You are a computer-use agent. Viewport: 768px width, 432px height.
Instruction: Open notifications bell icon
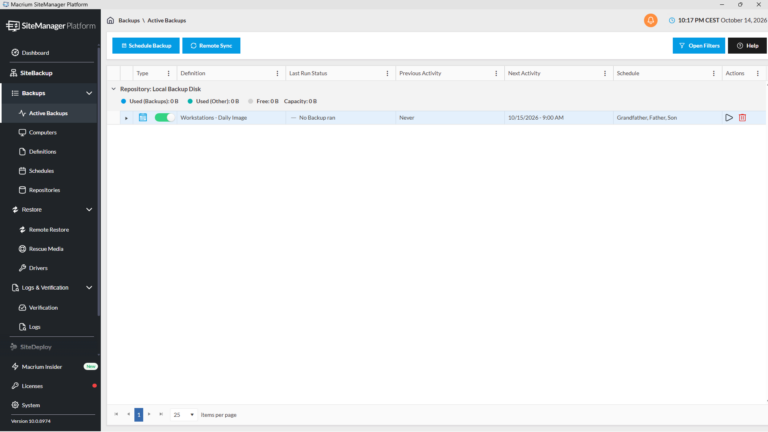click(650, 21)
